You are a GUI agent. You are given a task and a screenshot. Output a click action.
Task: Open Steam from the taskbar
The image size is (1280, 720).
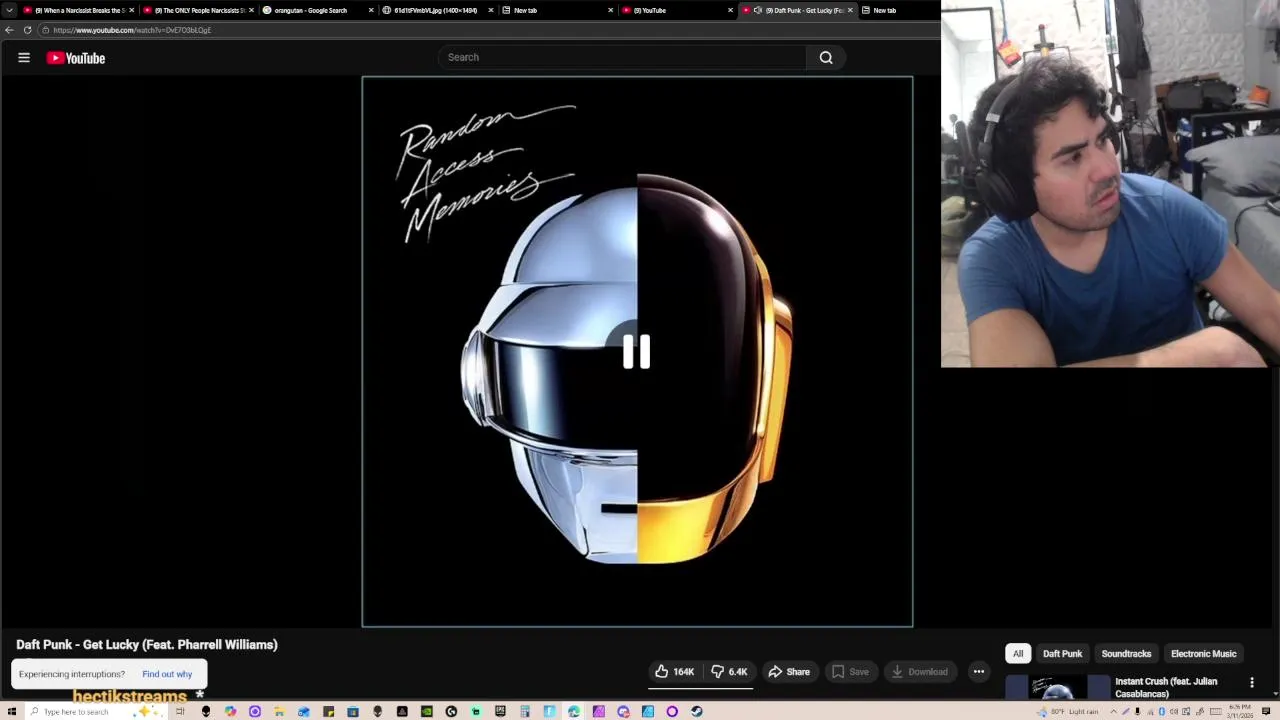[x=696, y=711]
